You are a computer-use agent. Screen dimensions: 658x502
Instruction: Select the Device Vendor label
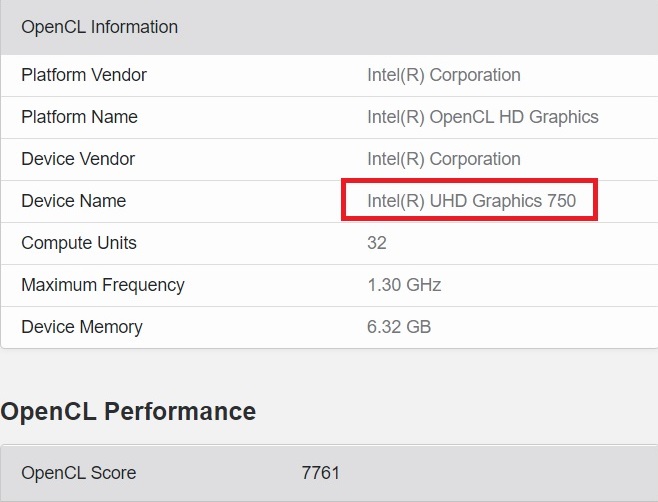pyautogui.click(x=78, y=159)
